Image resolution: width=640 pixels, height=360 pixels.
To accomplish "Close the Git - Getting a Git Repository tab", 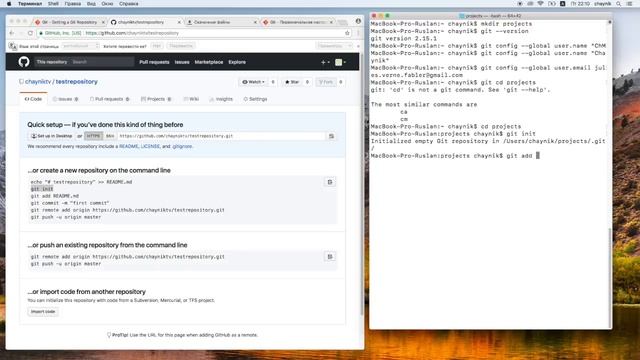I will click(x=103, y=22).
